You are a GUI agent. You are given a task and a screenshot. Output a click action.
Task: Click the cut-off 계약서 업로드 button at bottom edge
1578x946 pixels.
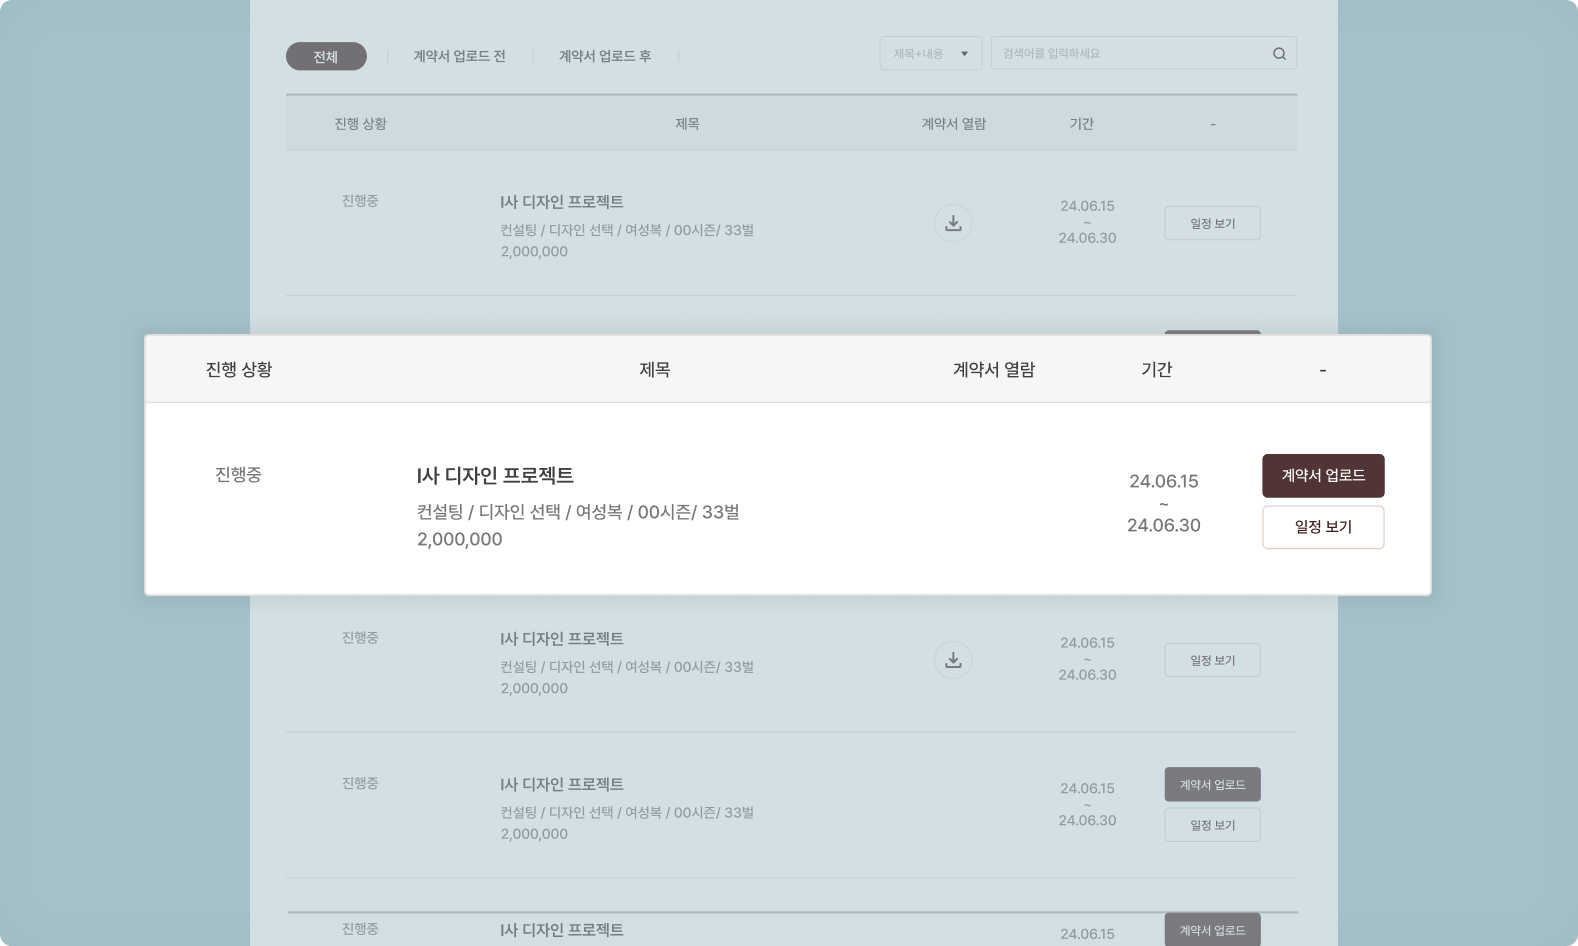point(1212,930)
